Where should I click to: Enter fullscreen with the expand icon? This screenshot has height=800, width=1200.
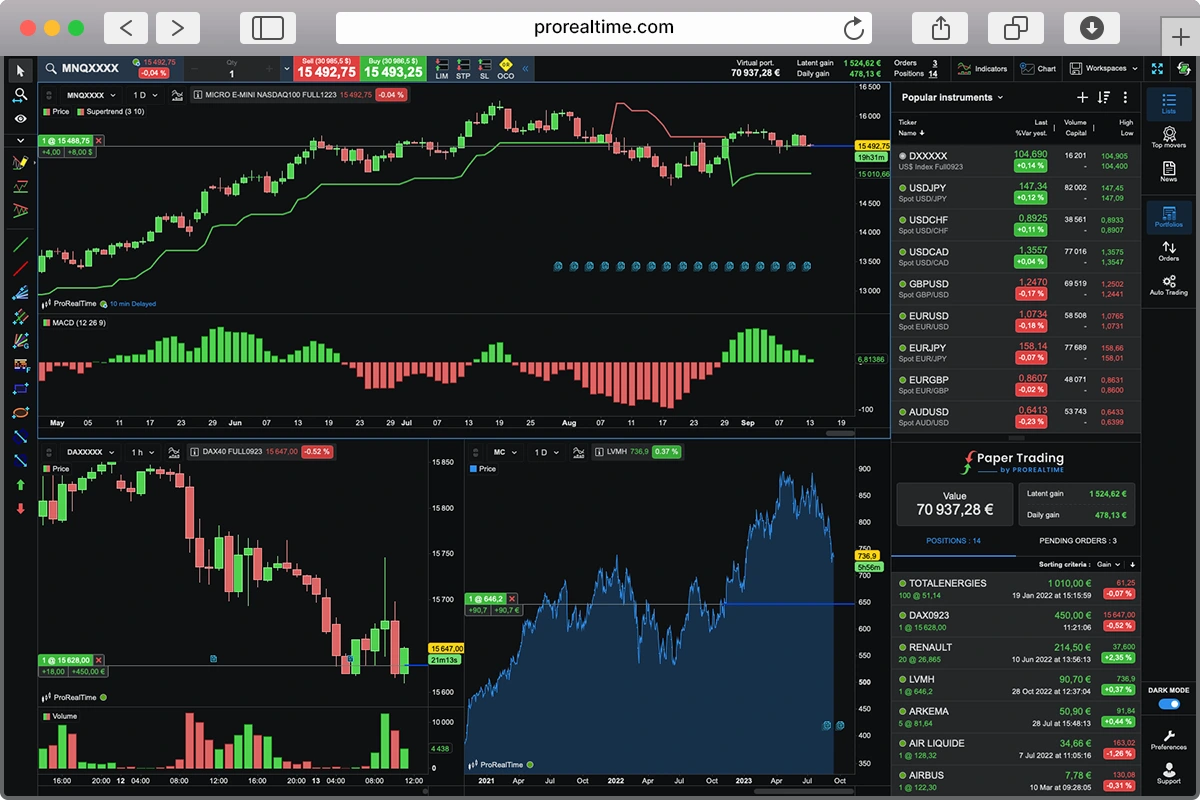tap(1157, 69)
